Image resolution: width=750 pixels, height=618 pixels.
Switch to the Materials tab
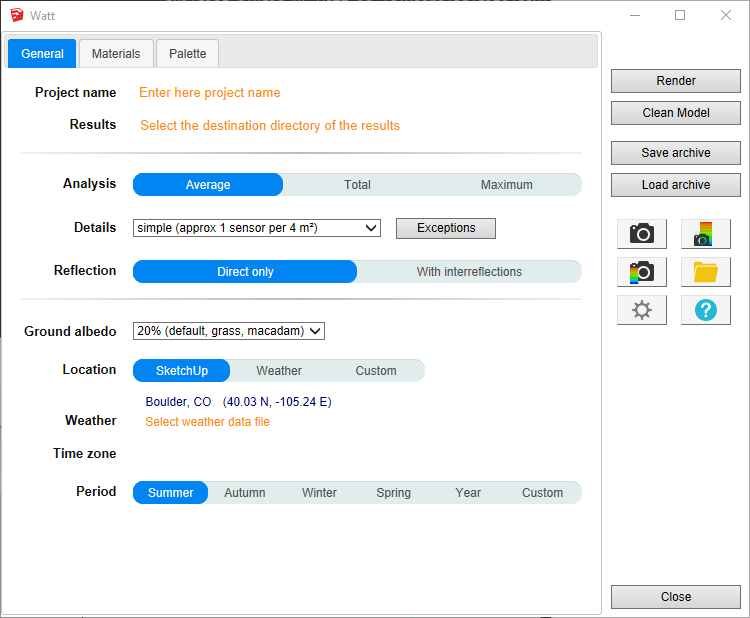pyautogui.click(x=116, y=54)
